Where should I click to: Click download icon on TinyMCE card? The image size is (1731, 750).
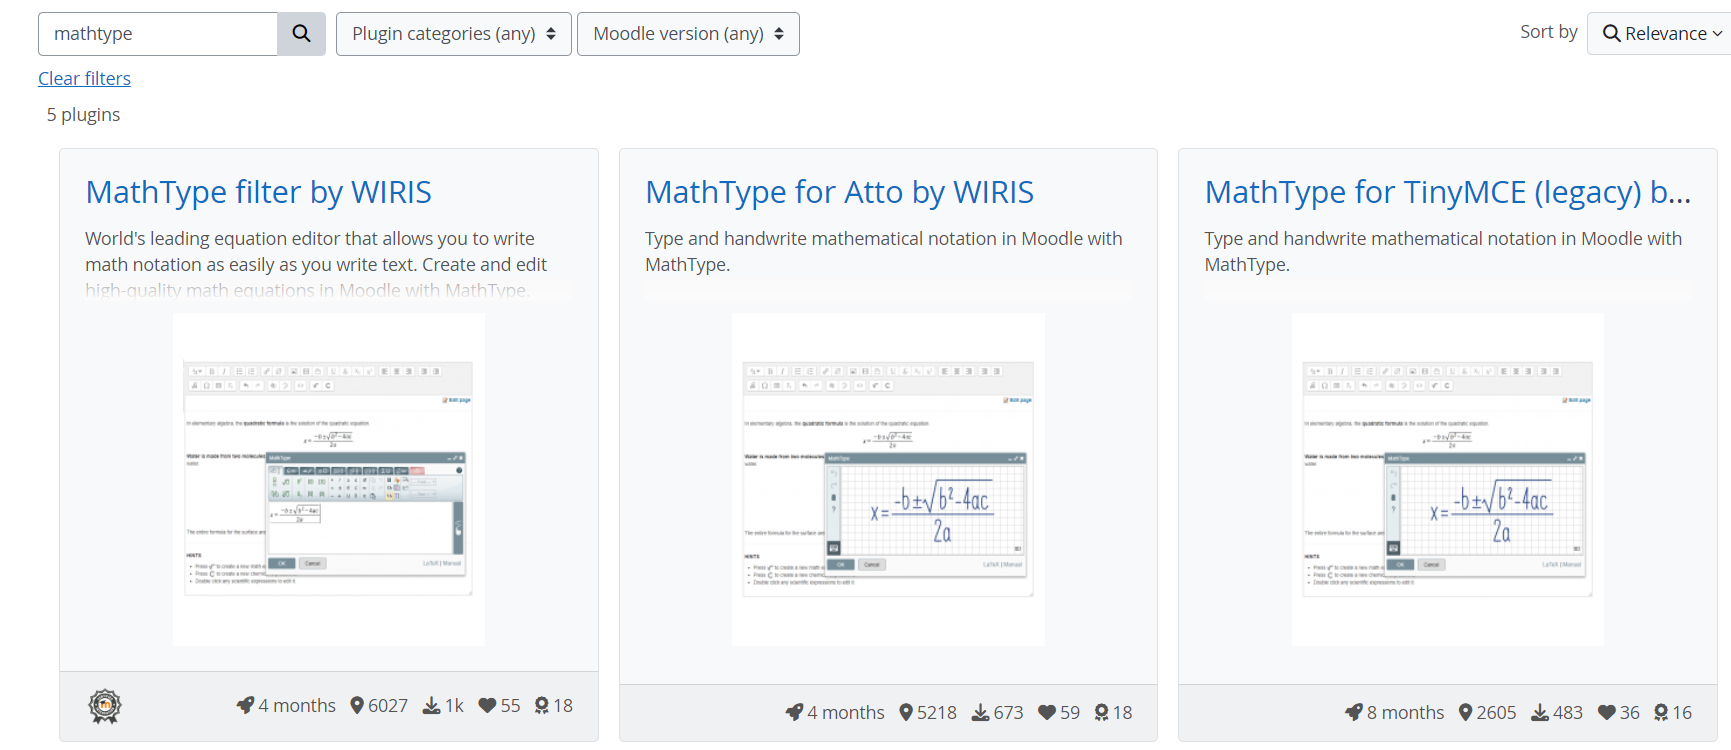(1540, 712)
